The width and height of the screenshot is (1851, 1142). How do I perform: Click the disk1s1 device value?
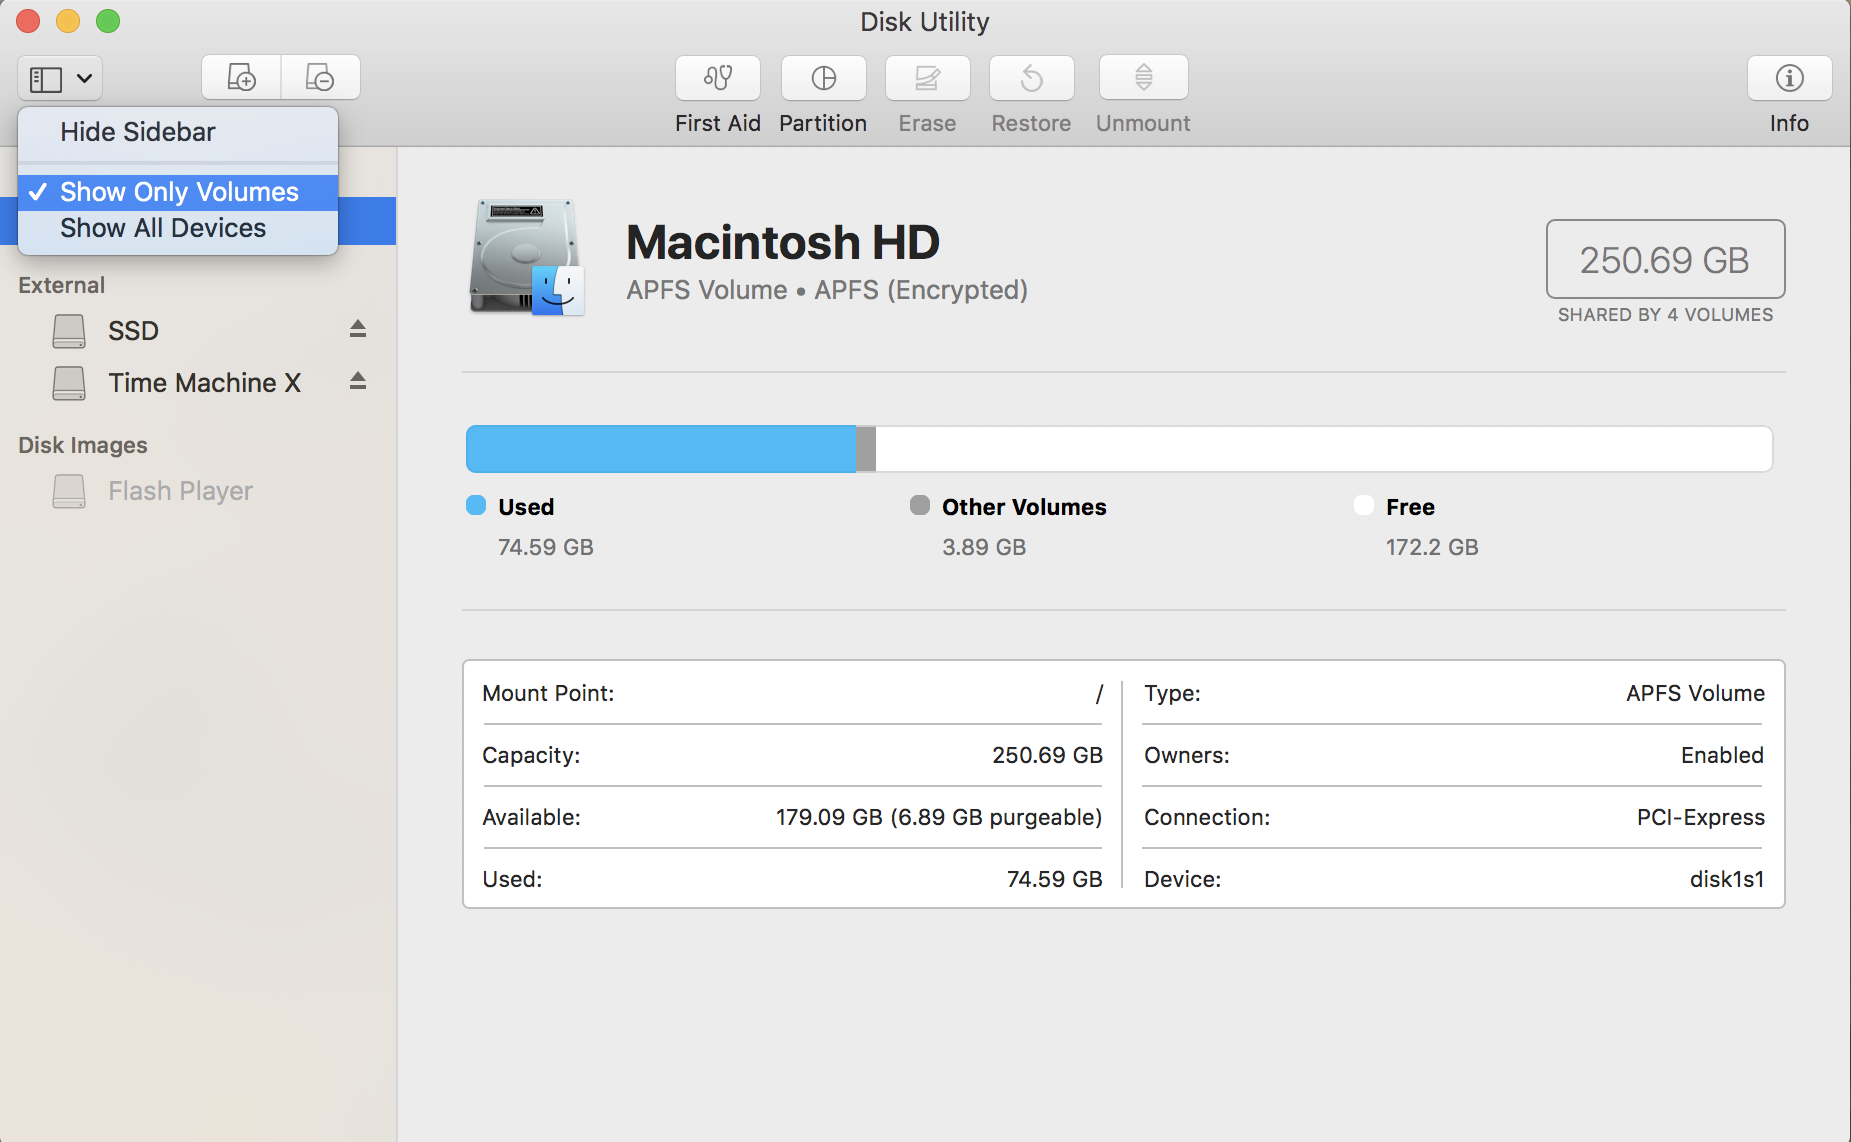coord(1727,879)
